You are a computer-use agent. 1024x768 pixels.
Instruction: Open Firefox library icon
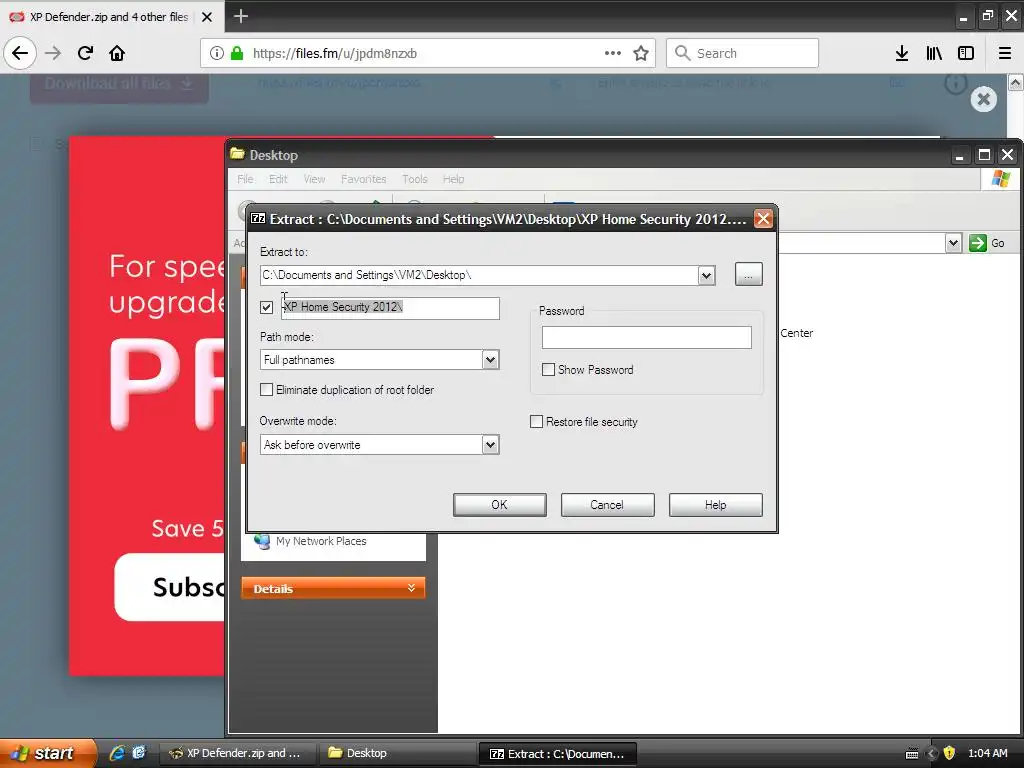tap(934, 53)
